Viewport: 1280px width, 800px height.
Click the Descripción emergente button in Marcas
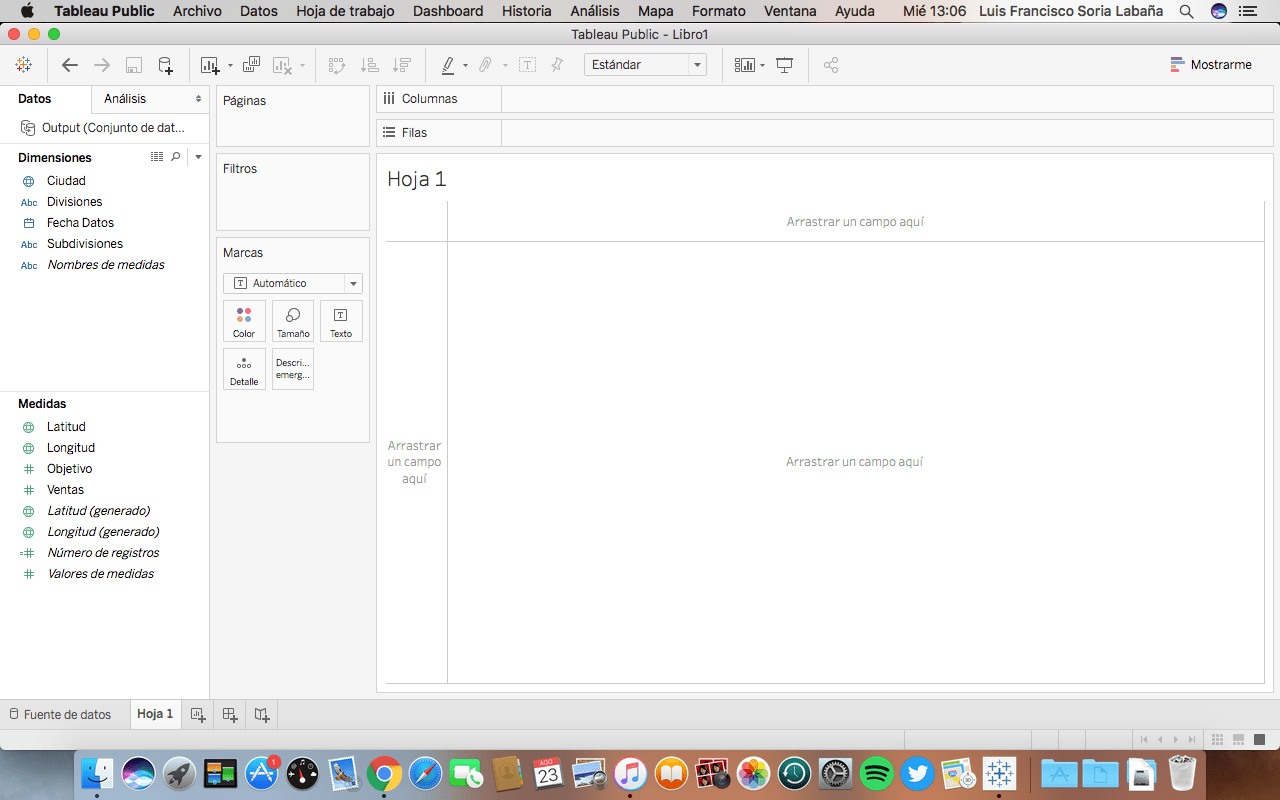pyautogui.click(x=293, y=369)
